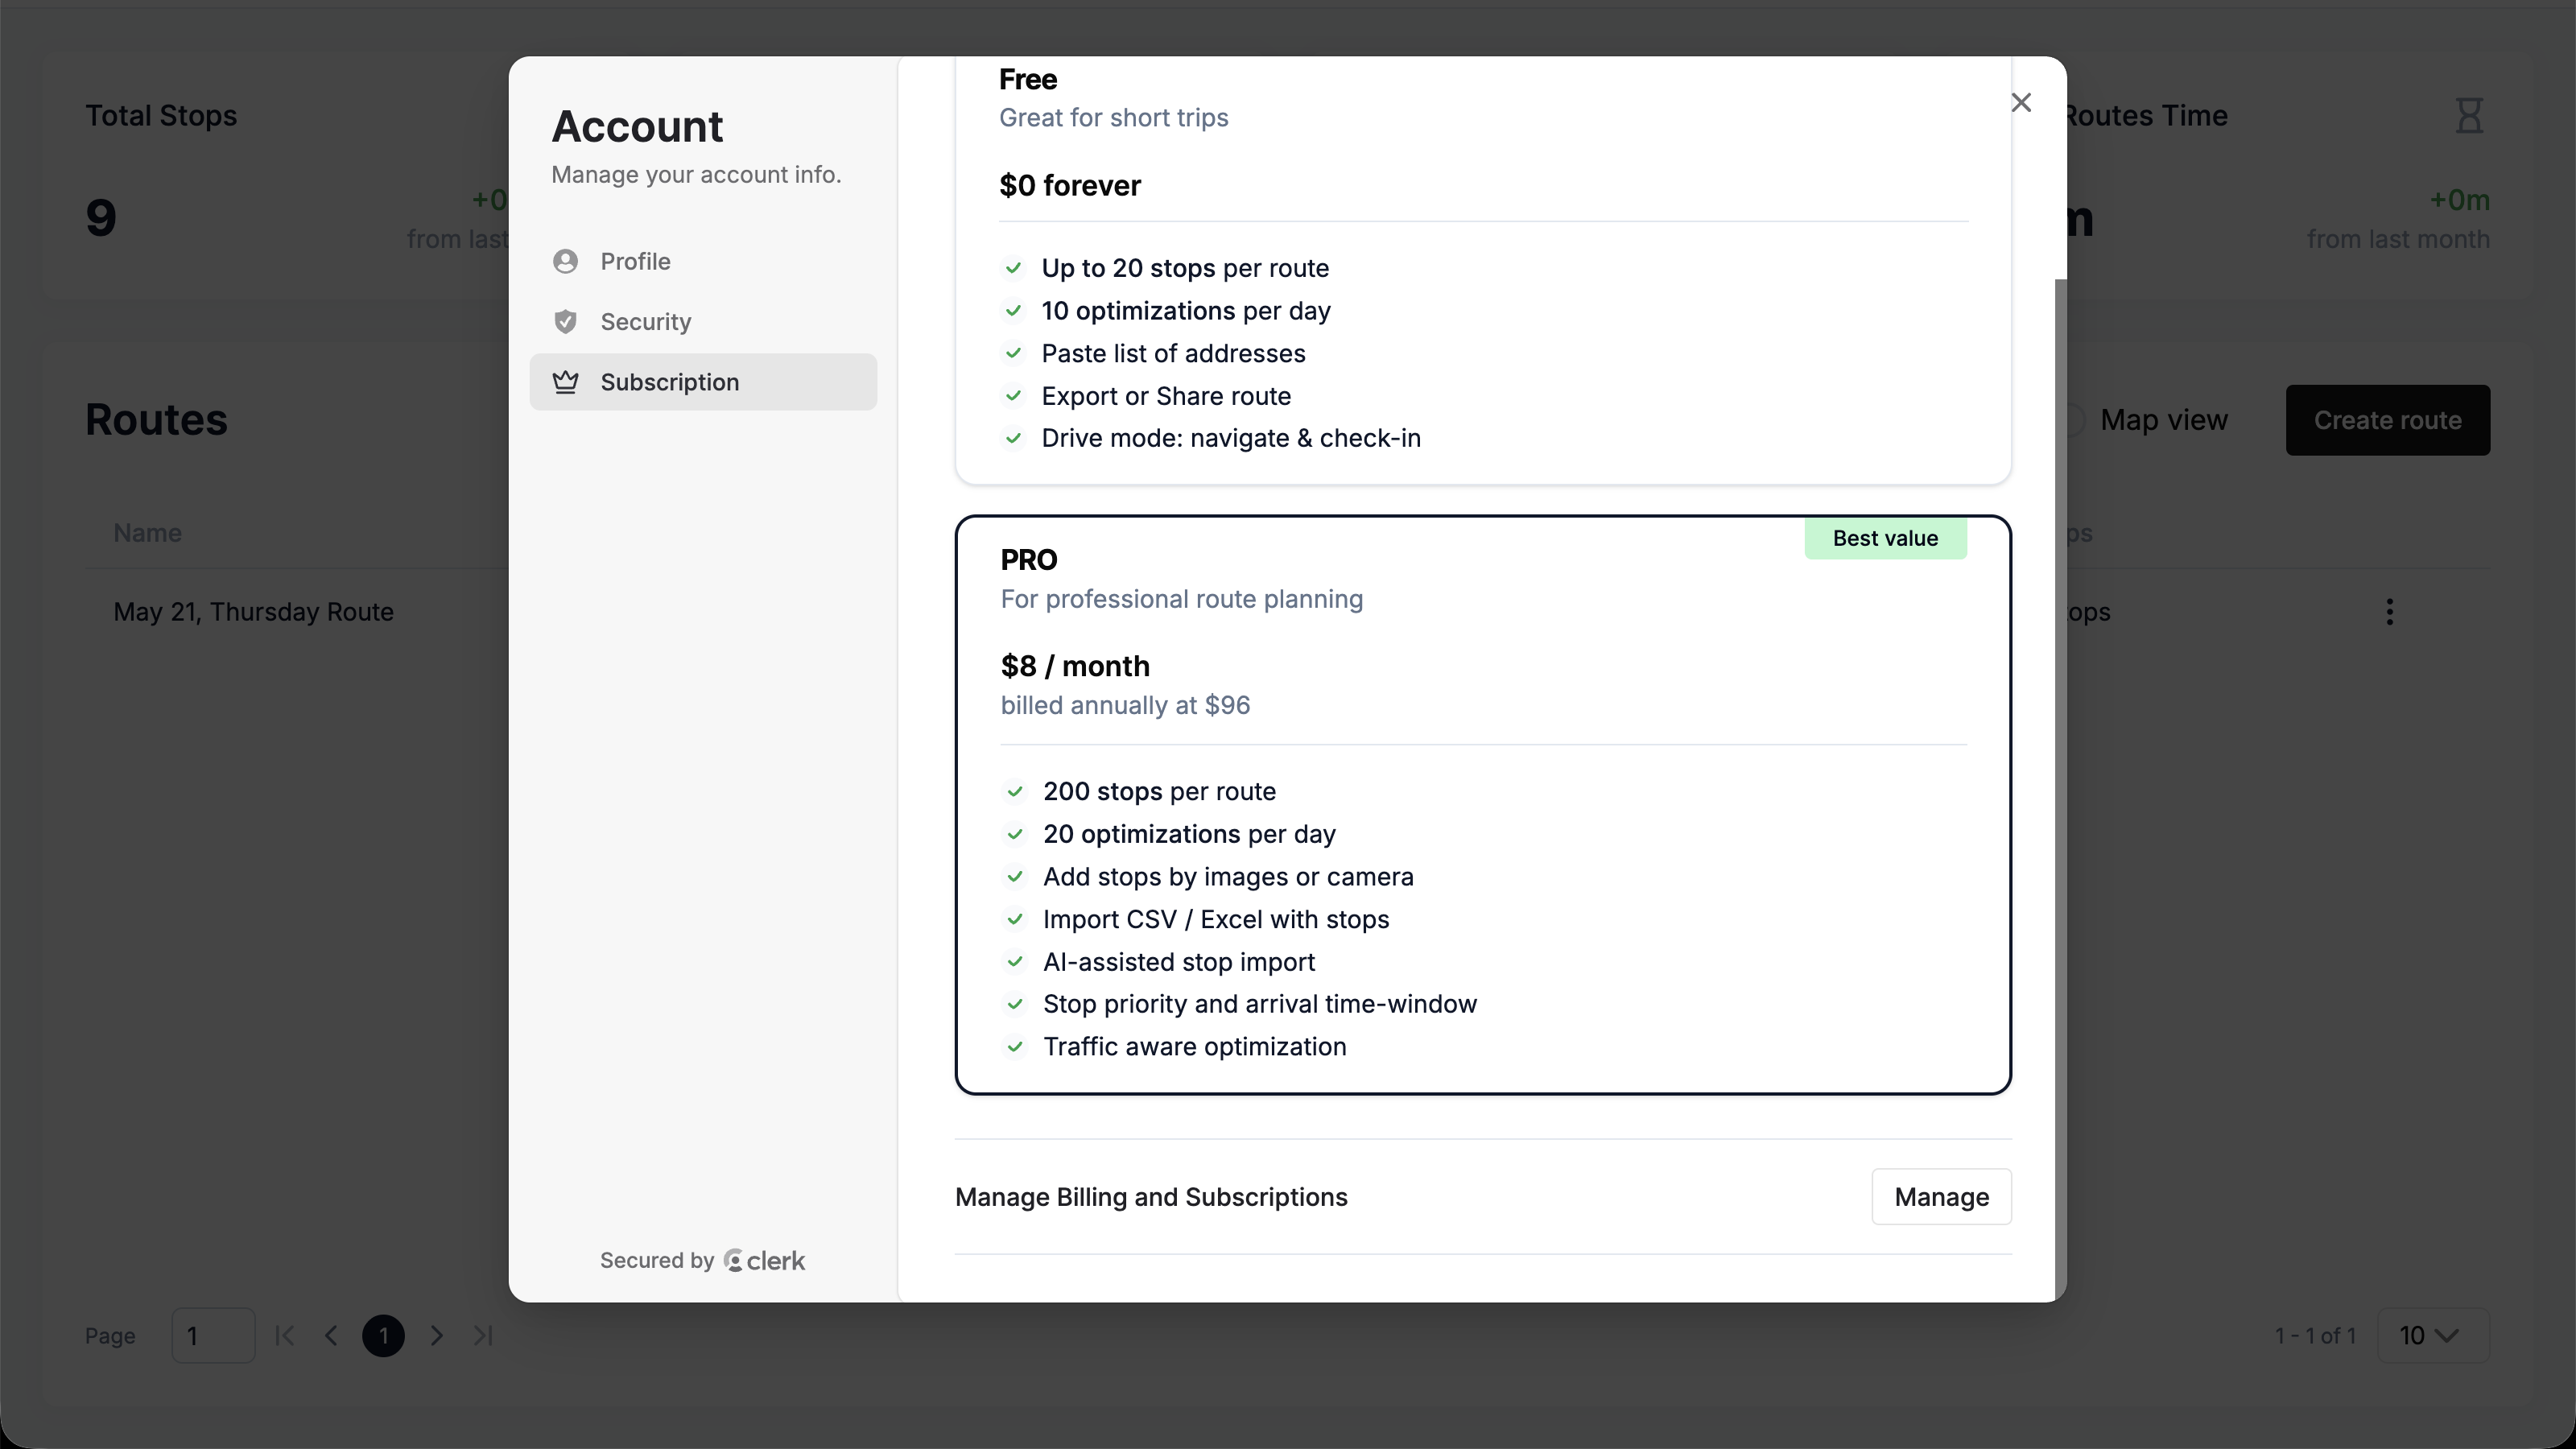Click 'Paste list of addresses' feature
Image resolution: width=2576 pixels, height=1449 pixels.
tap(1173, 354)
